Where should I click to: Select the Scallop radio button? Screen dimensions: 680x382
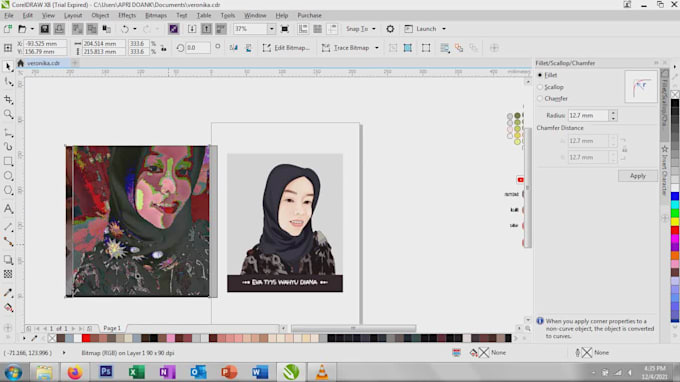[540, 87]
